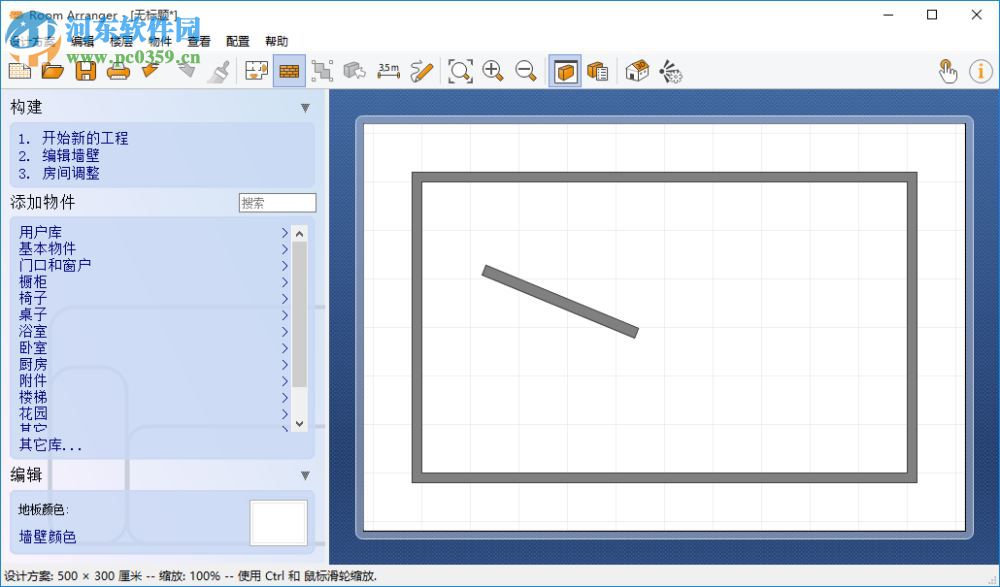Open the 楼层 menu
1000x587 pixels.
[121, 41]
